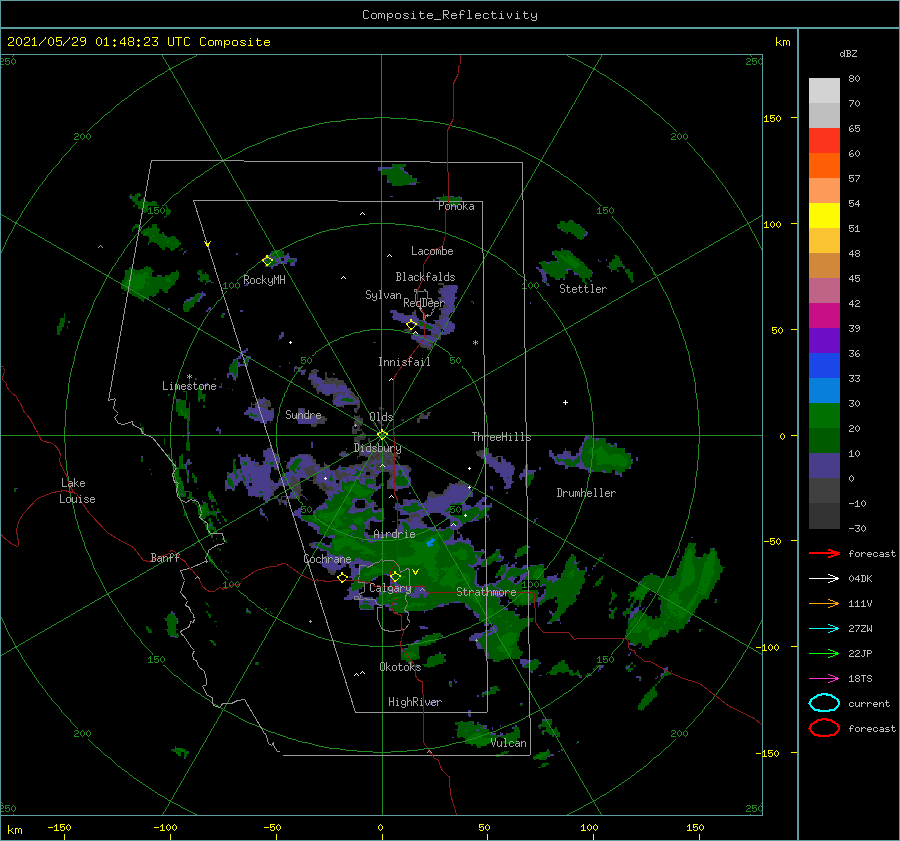Image resolution: width=900 pixels, height=841 pixels.
Task: Click the small blue echo east of Airdrie
Action: [430, 542]
